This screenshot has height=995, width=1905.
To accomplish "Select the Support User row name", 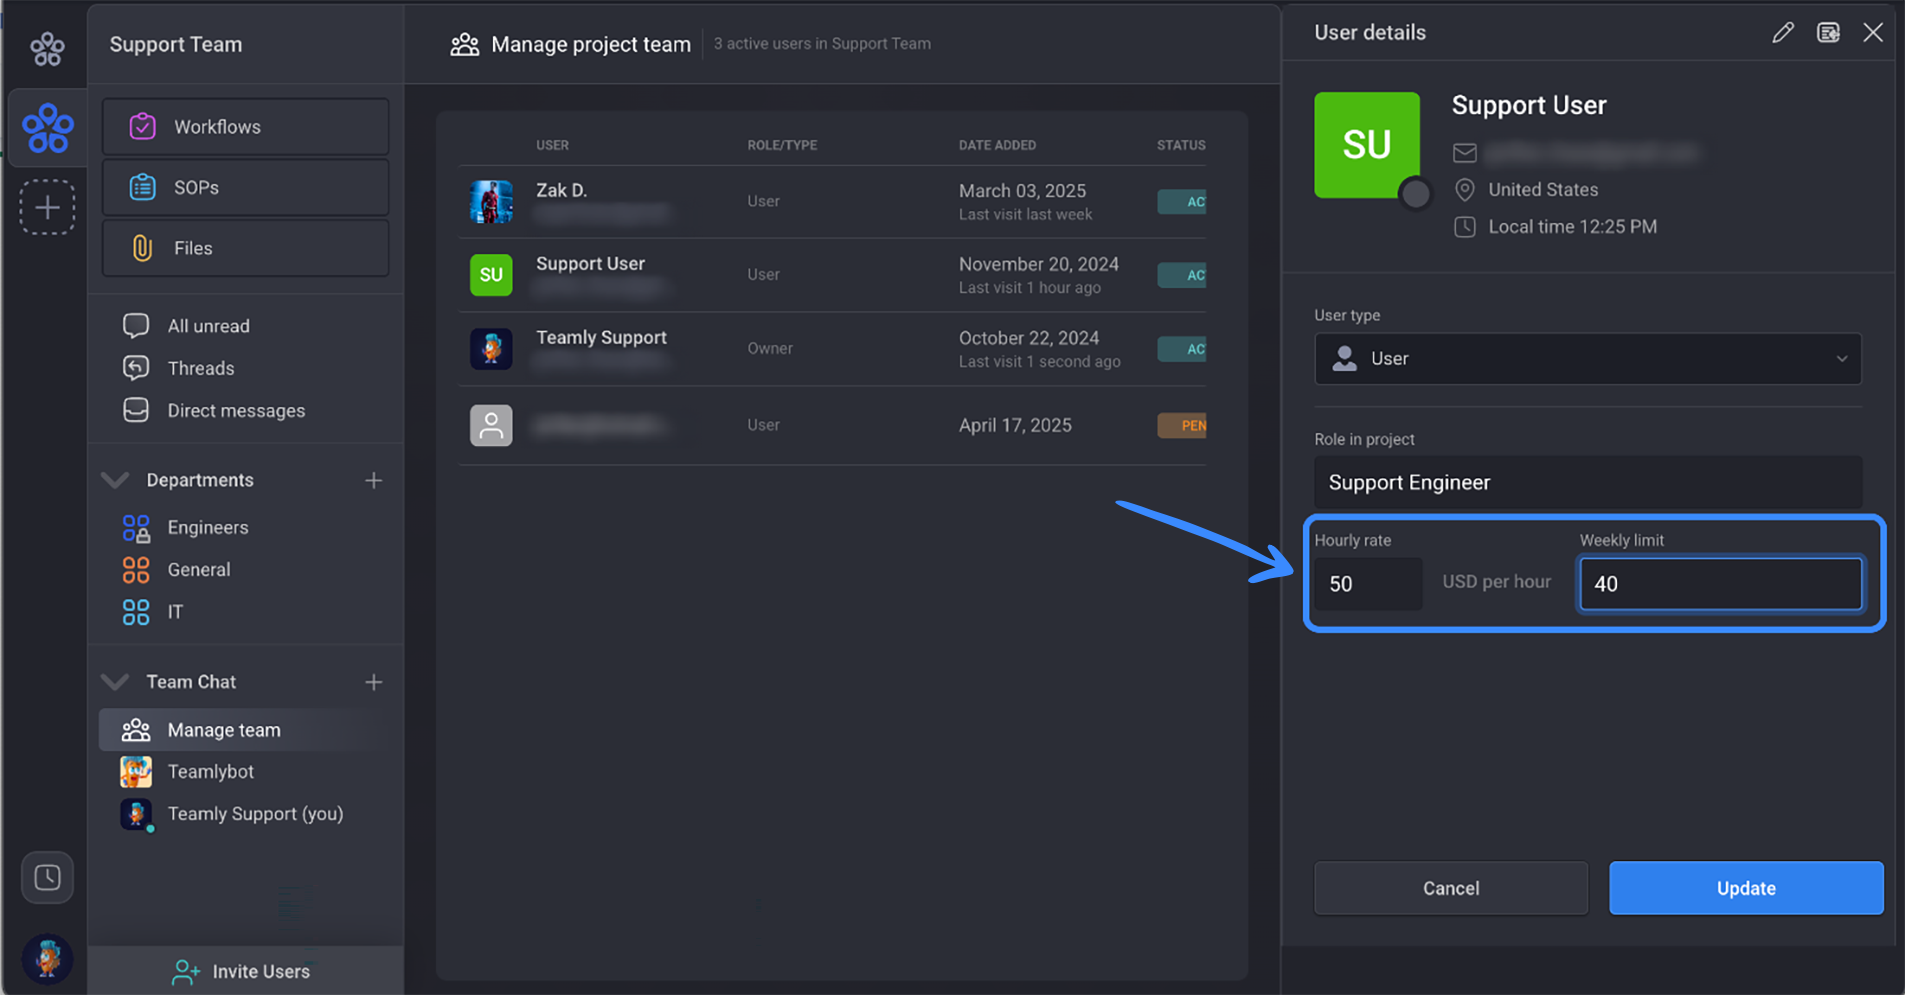I will [x=590, y=263].
